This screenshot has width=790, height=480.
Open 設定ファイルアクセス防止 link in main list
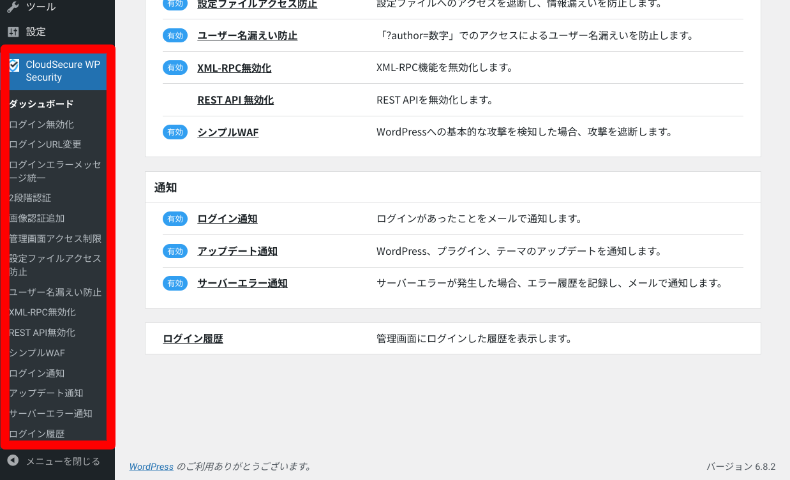257,4
